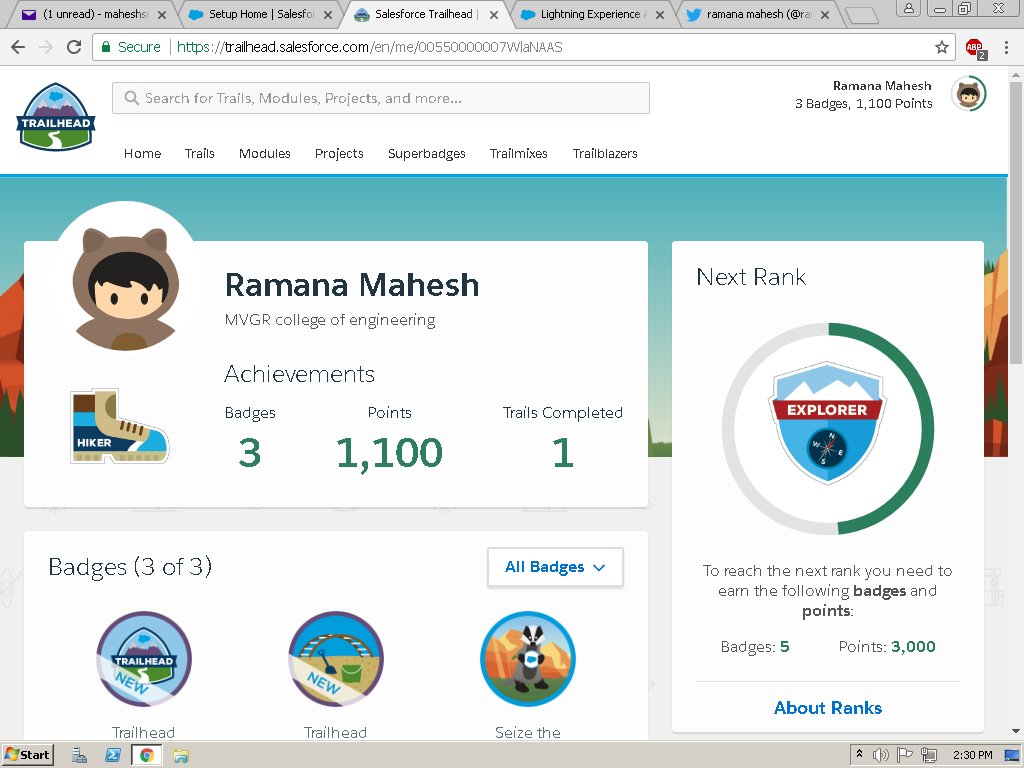The image size is (1024, 768).
Task: Click Ramana Mahesh name in header
Action: coord(882,86)
